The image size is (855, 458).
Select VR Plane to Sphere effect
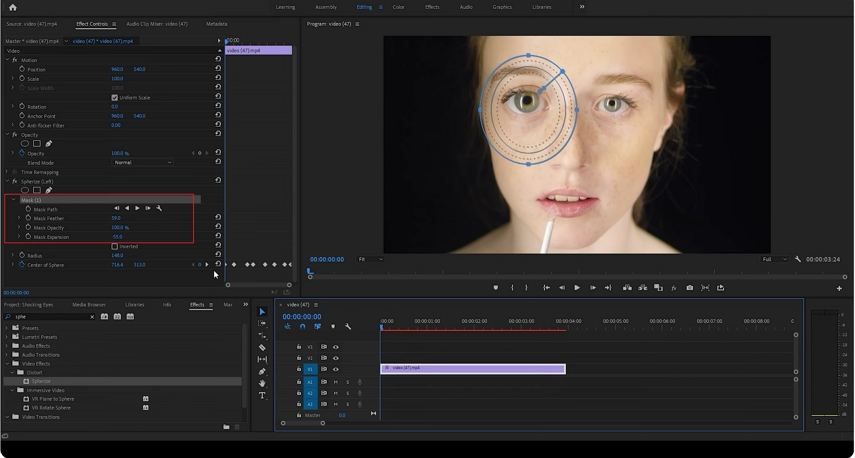[52, 399]
